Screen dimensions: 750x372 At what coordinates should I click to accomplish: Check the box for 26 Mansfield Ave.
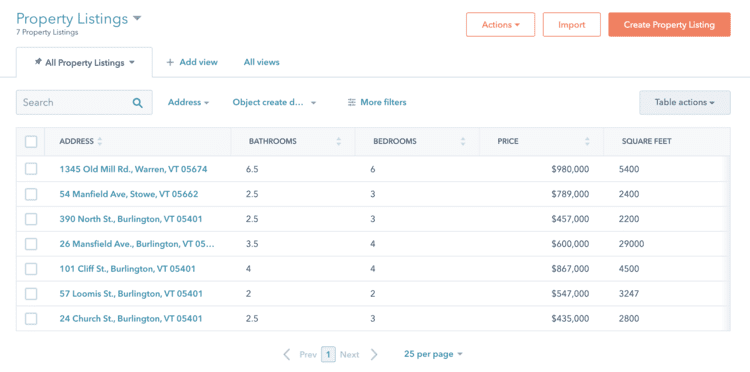pos(31,244)
